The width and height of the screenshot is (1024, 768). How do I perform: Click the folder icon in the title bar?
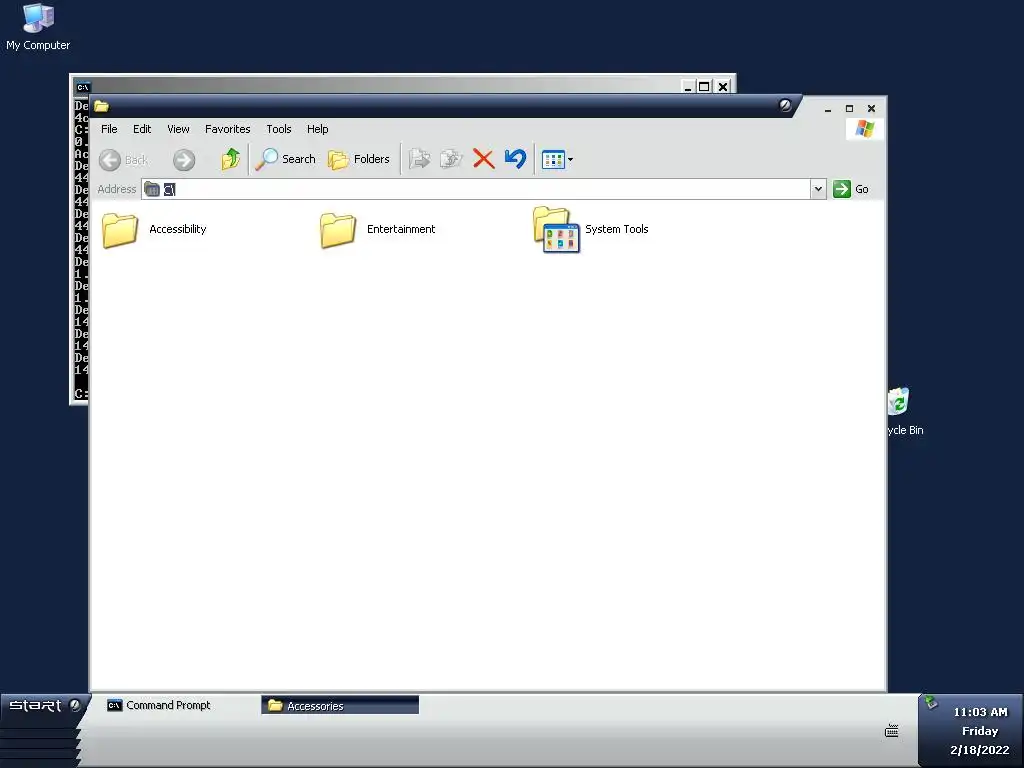(101, 106)
